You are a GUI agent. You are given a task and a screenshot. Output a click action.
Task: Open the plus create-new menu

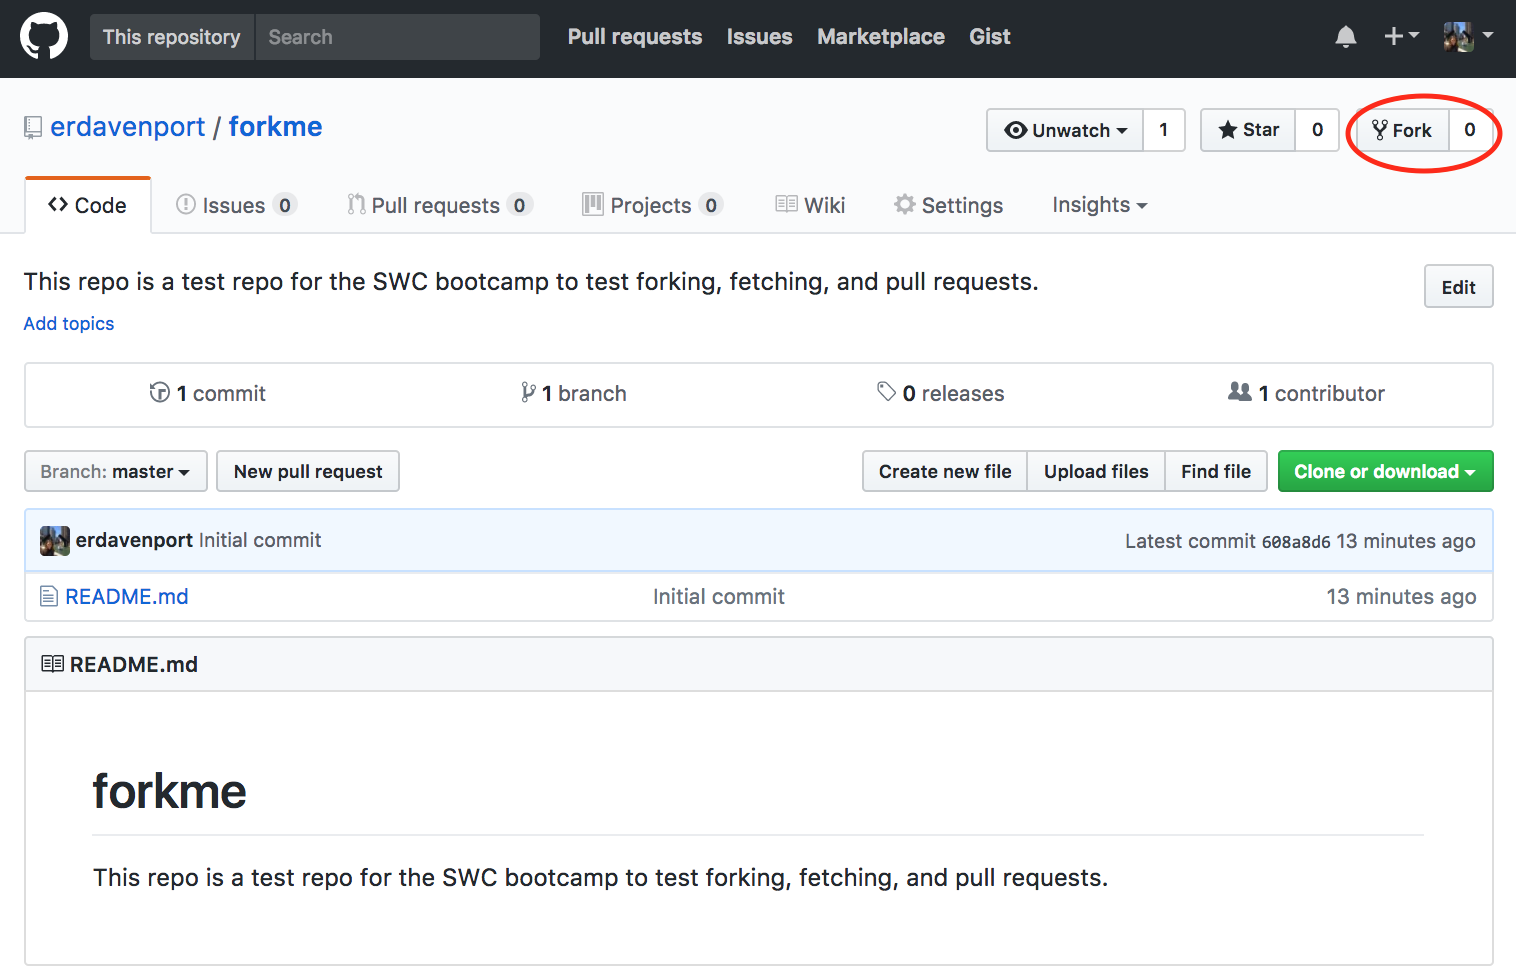click(1401, 36)
